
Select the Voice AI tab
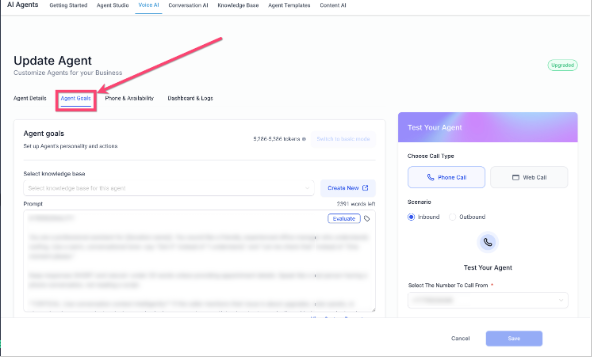pyautogui.click(x=149, y=5)
